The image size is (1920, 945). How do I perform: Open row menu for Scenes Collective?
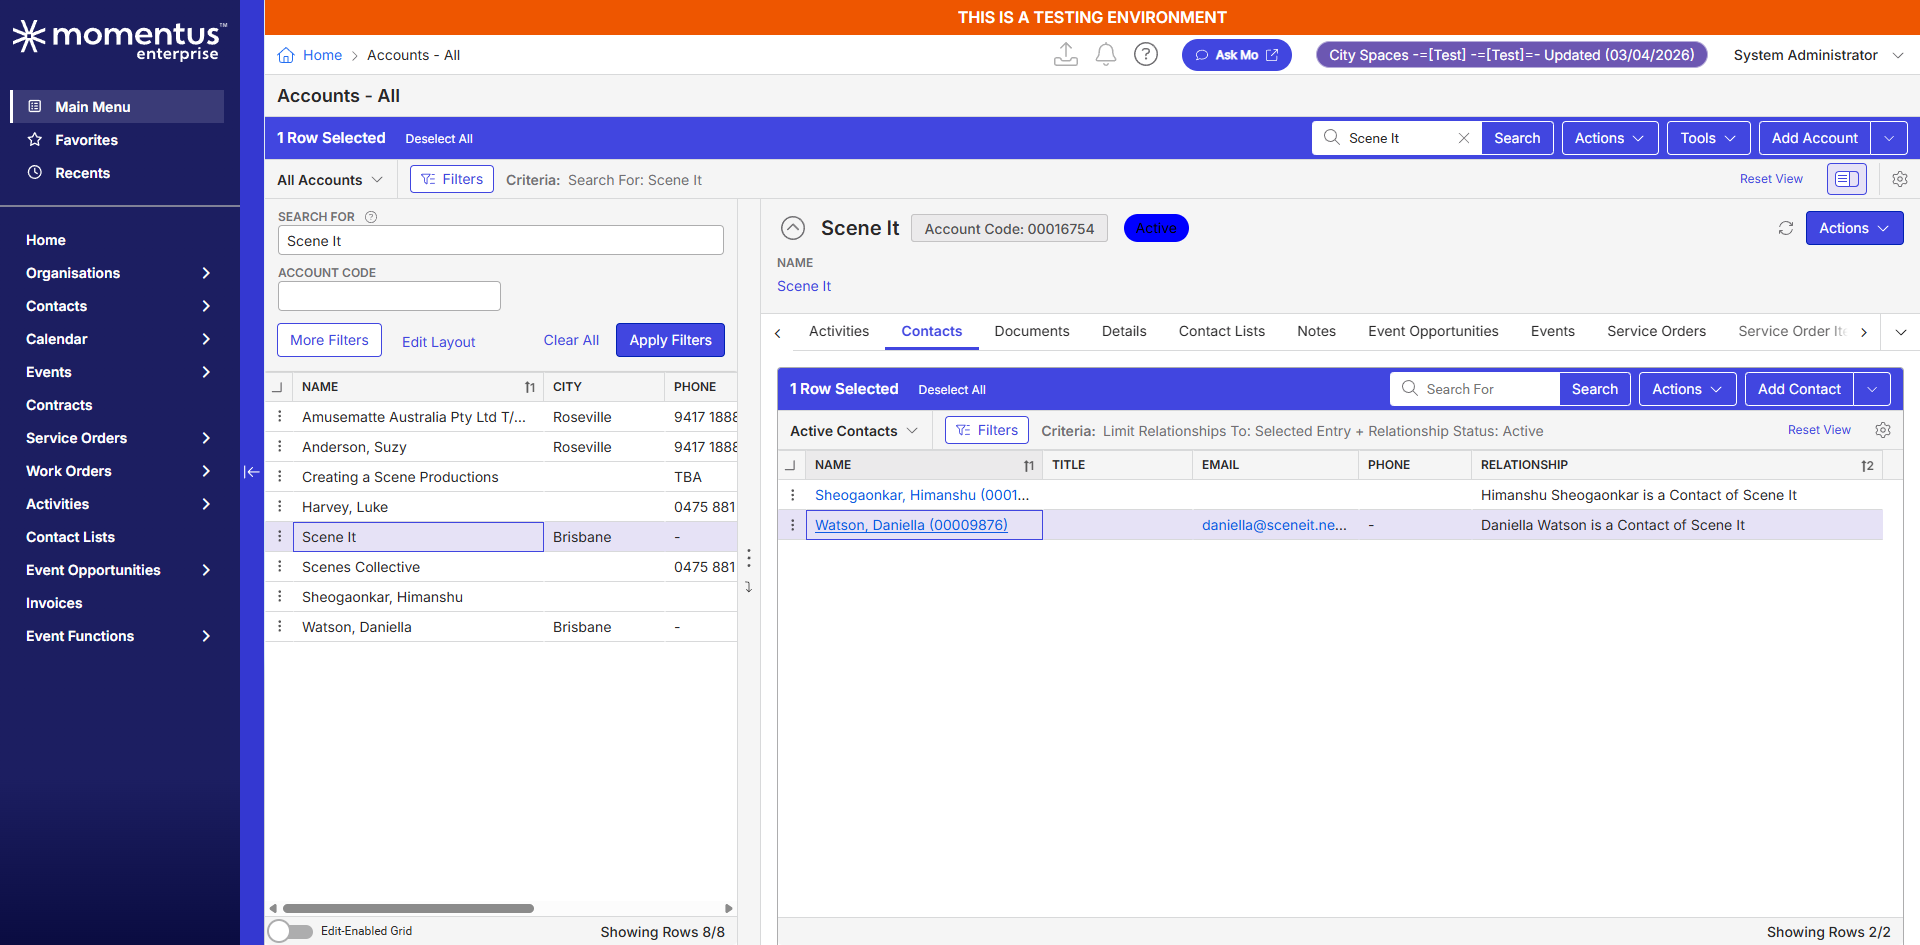tap(280, 567)
